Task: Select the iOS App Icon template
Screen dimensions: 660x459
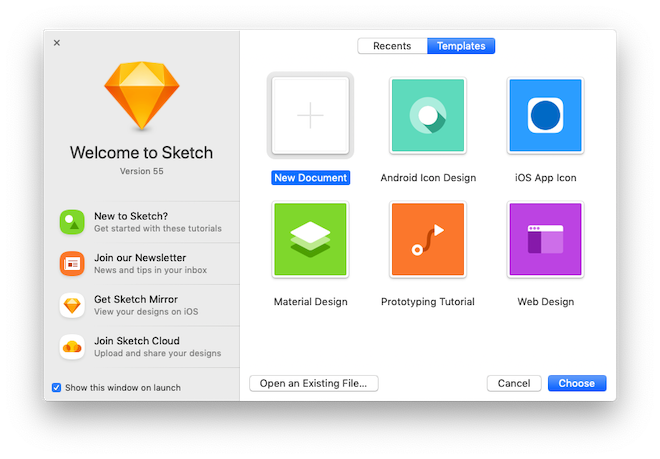Action: [545, 116]
